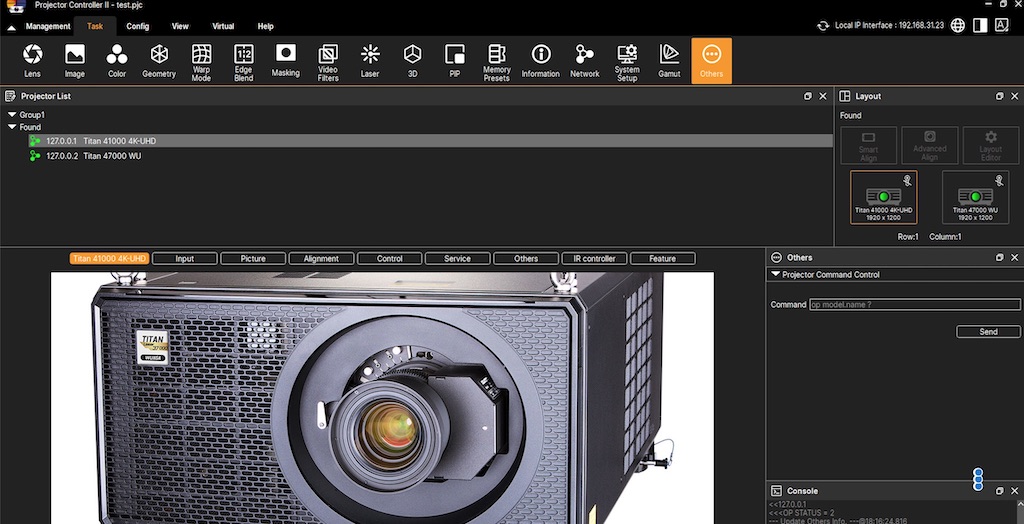The image size is (1024, 524).
Task: Undock the Projector List panel
Action: 808,96
